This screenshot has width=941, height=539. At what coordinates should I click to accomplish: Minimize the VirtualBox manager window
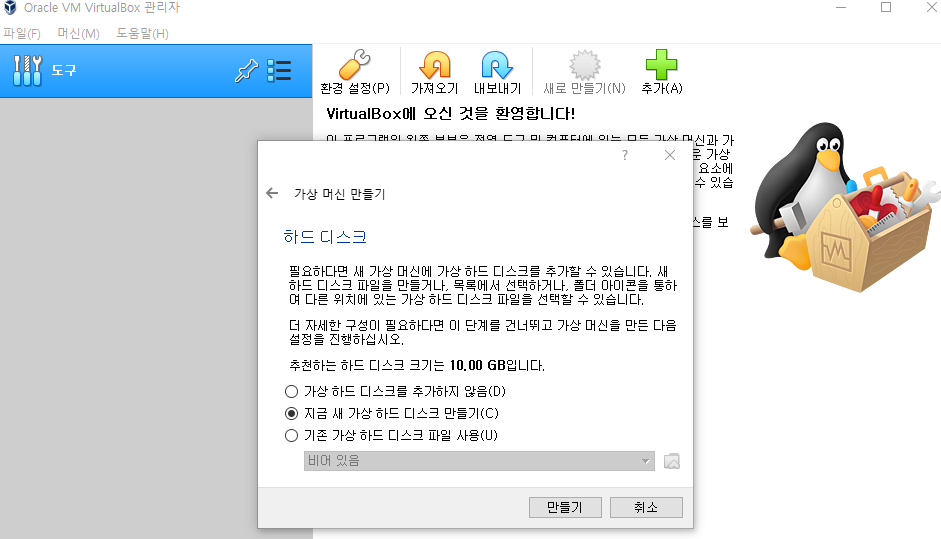[841, 7]
